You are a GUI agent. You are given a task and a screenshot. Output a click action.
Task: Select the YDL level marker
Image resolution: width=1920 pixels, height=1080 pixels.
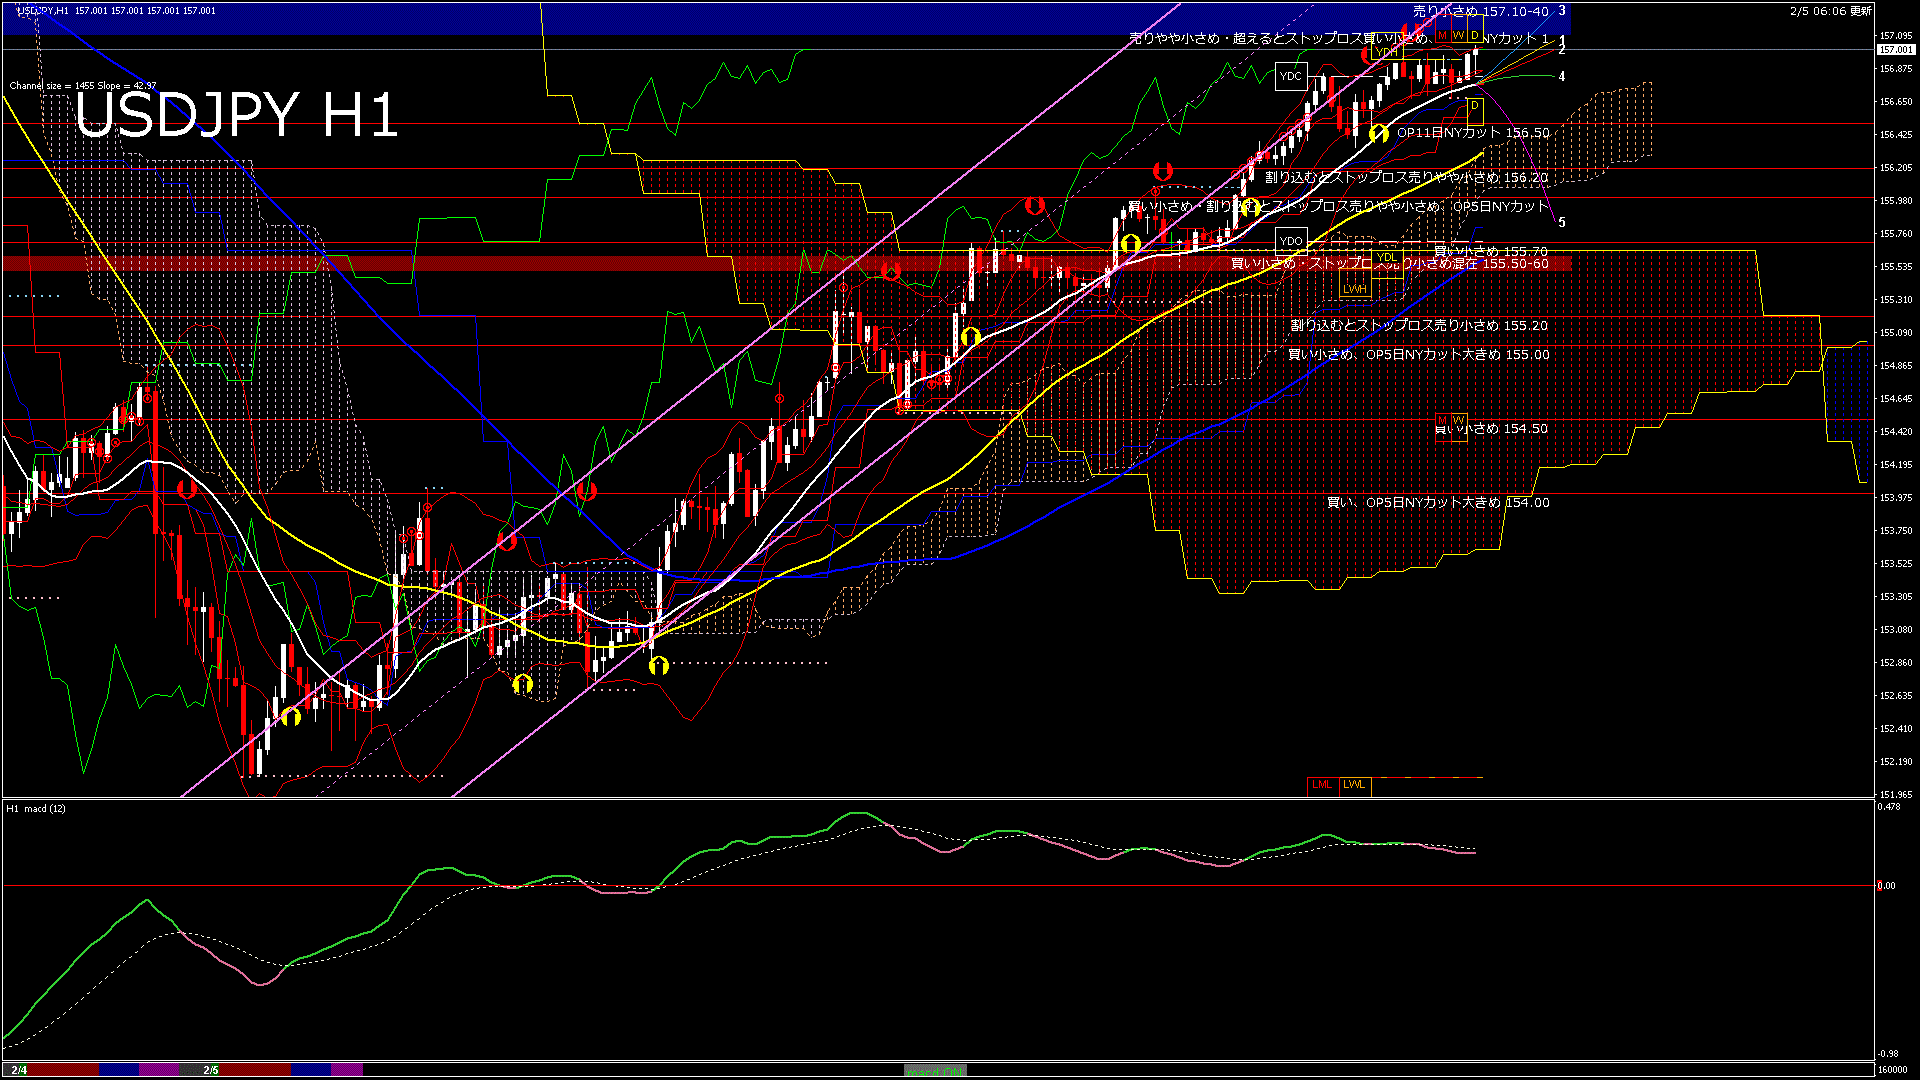point(1387,258)
